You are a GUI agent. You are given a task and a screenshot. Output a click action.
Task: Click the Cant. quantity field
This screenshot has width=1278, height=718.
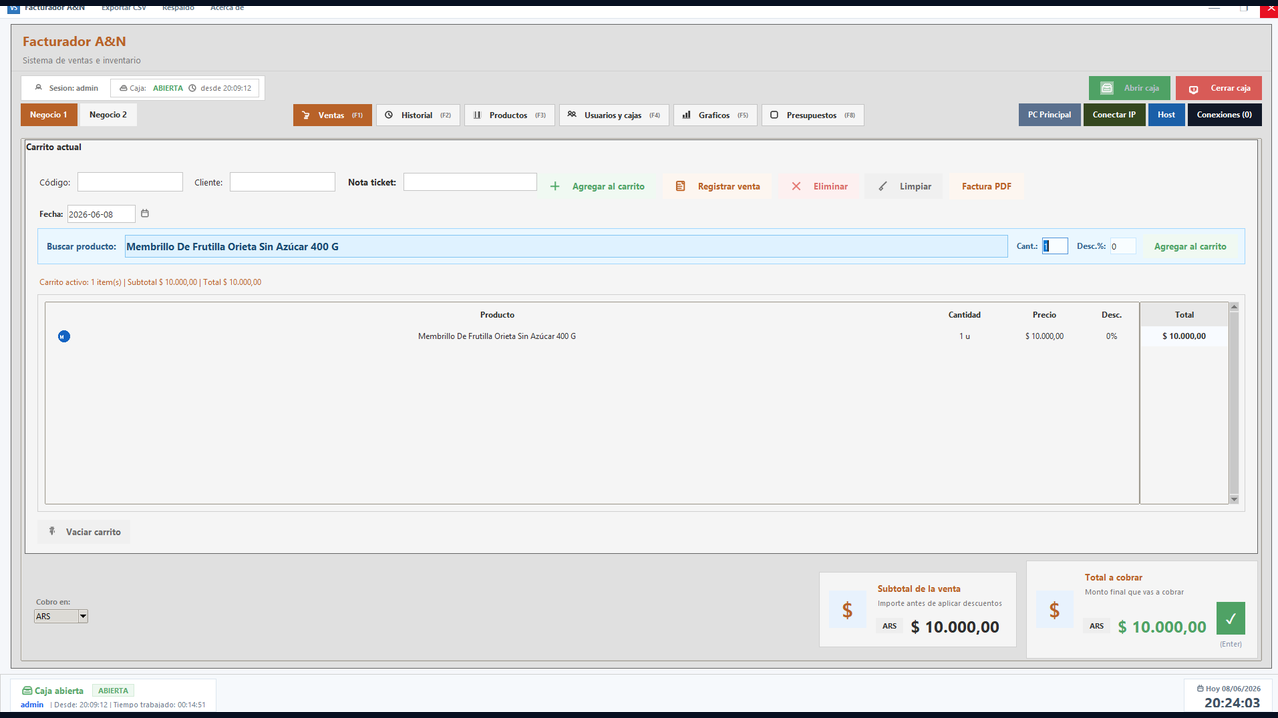point(1055,246)
